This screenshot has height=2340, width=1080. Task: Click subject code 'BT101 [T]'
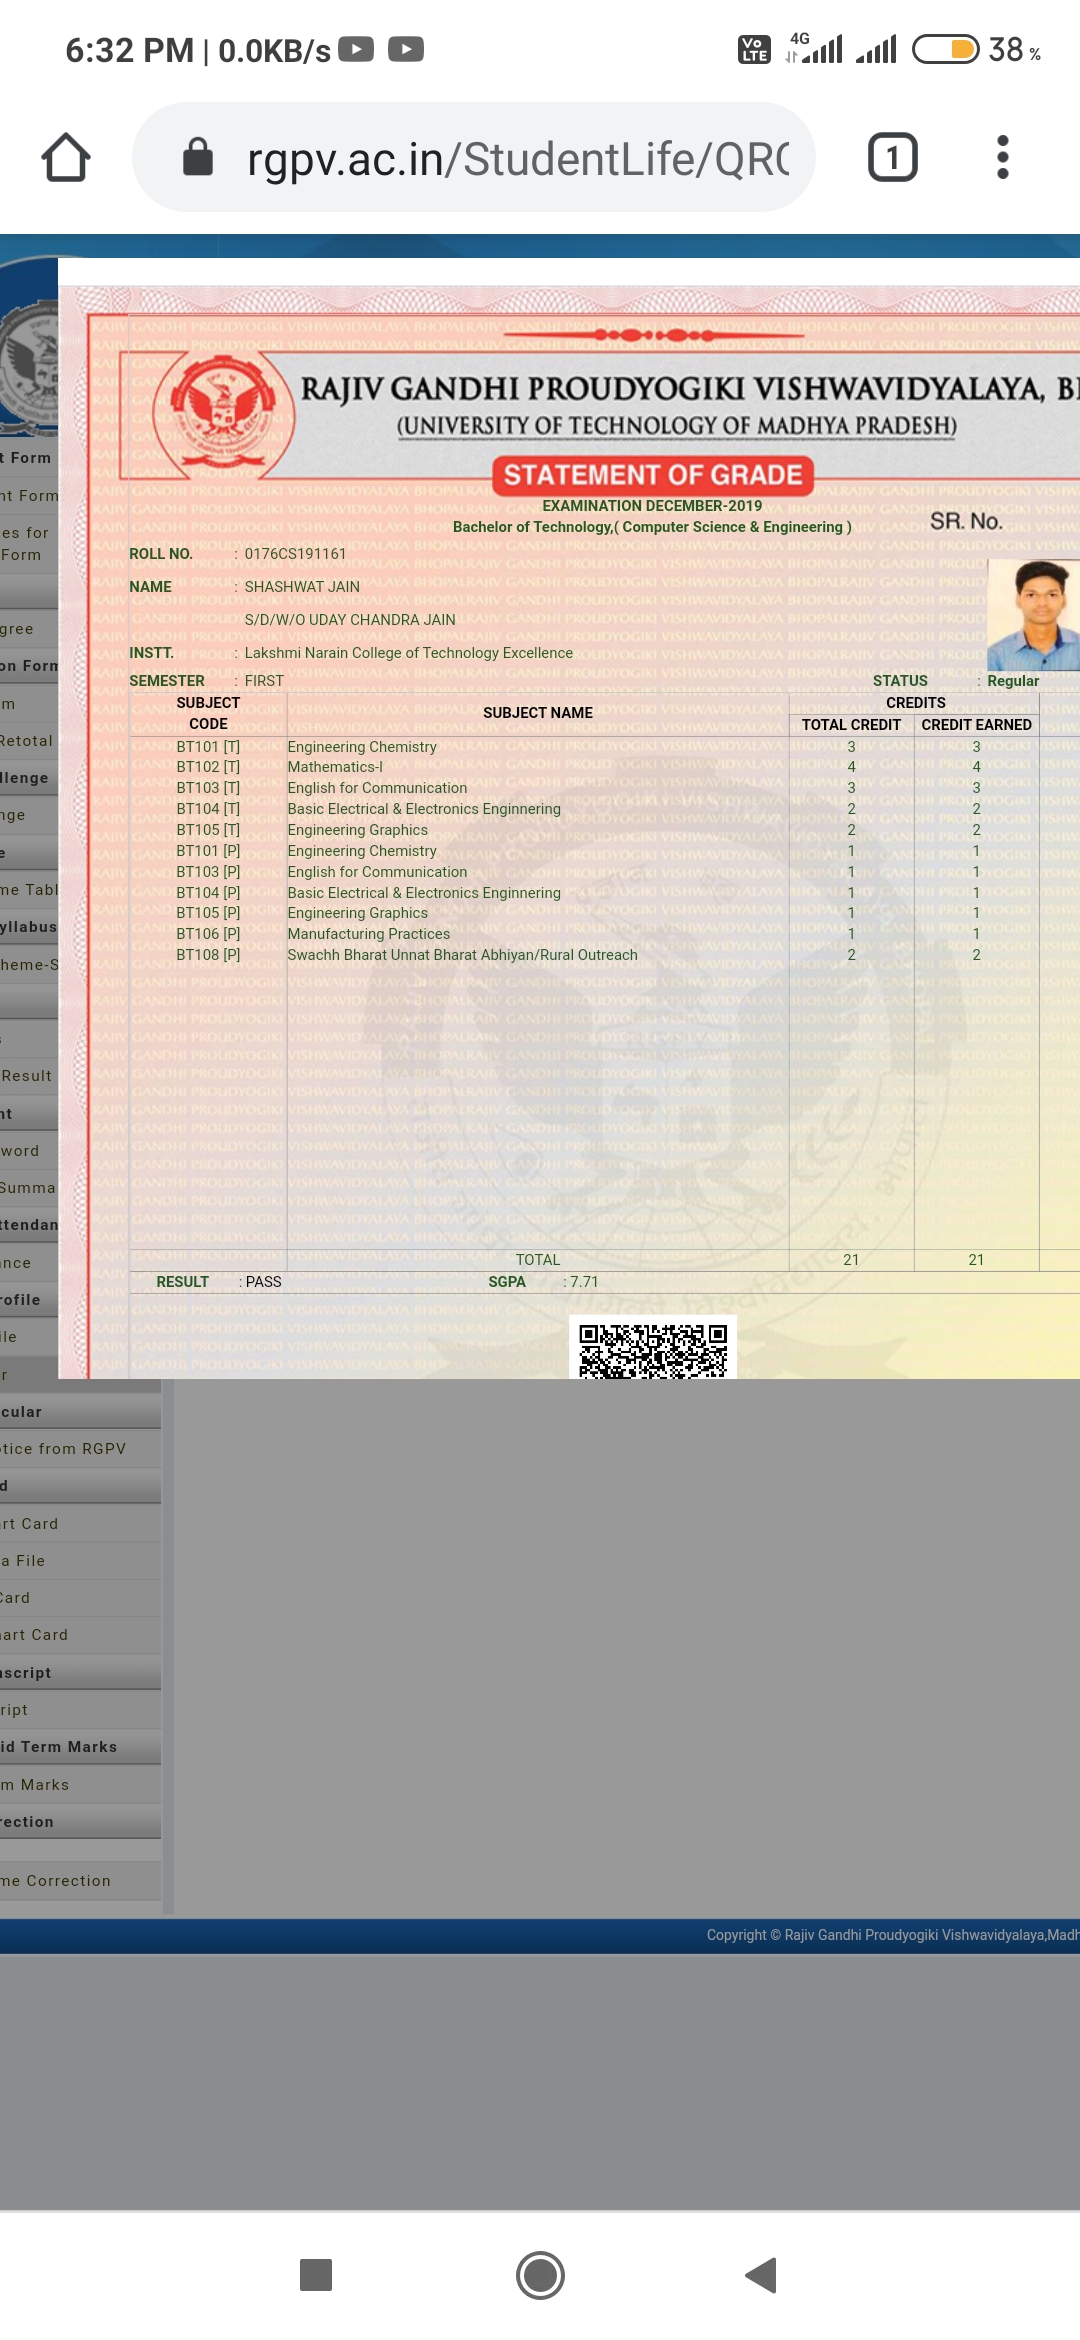point(208,747)
